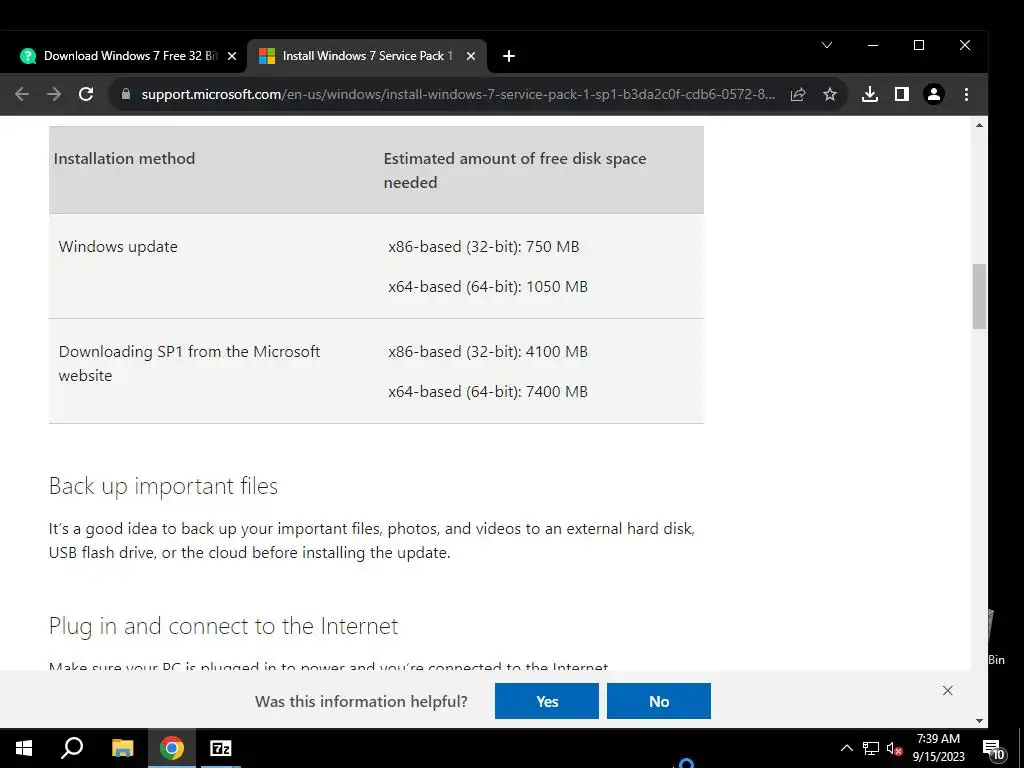Open the Chrome downloads icon

pyautogui.click(x=870, y=94)
